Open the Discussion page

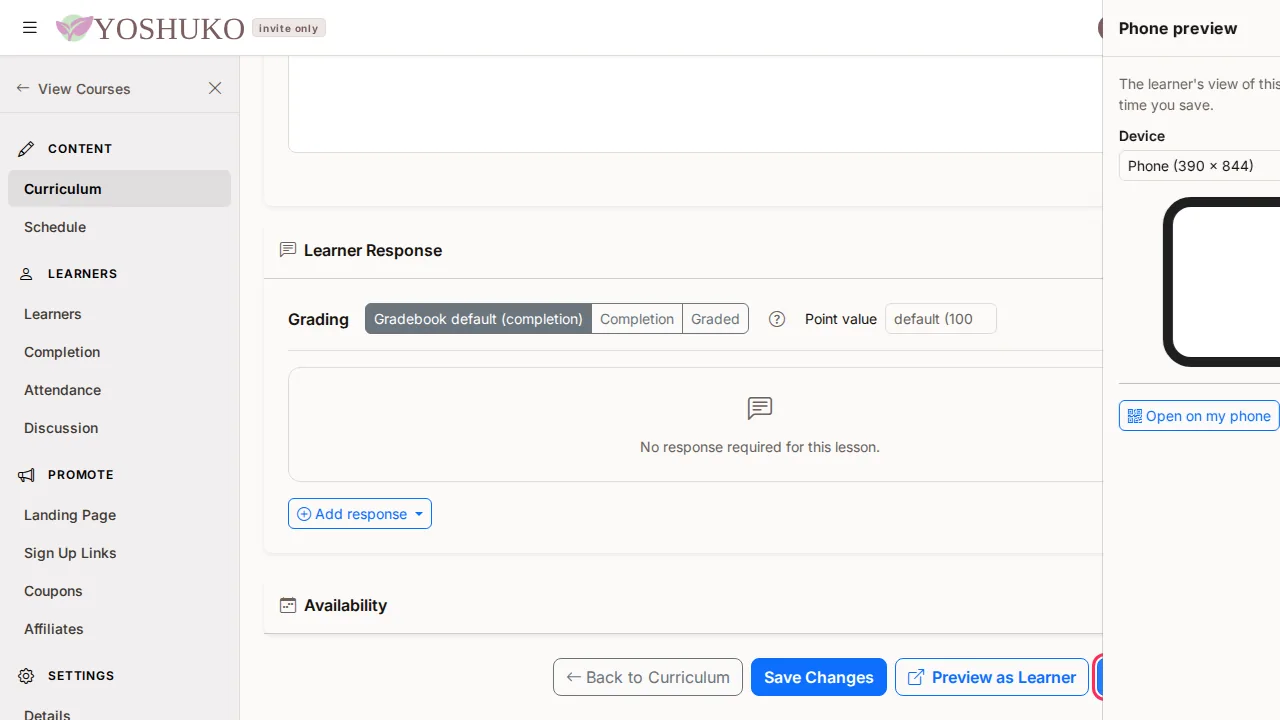point(119,428)
